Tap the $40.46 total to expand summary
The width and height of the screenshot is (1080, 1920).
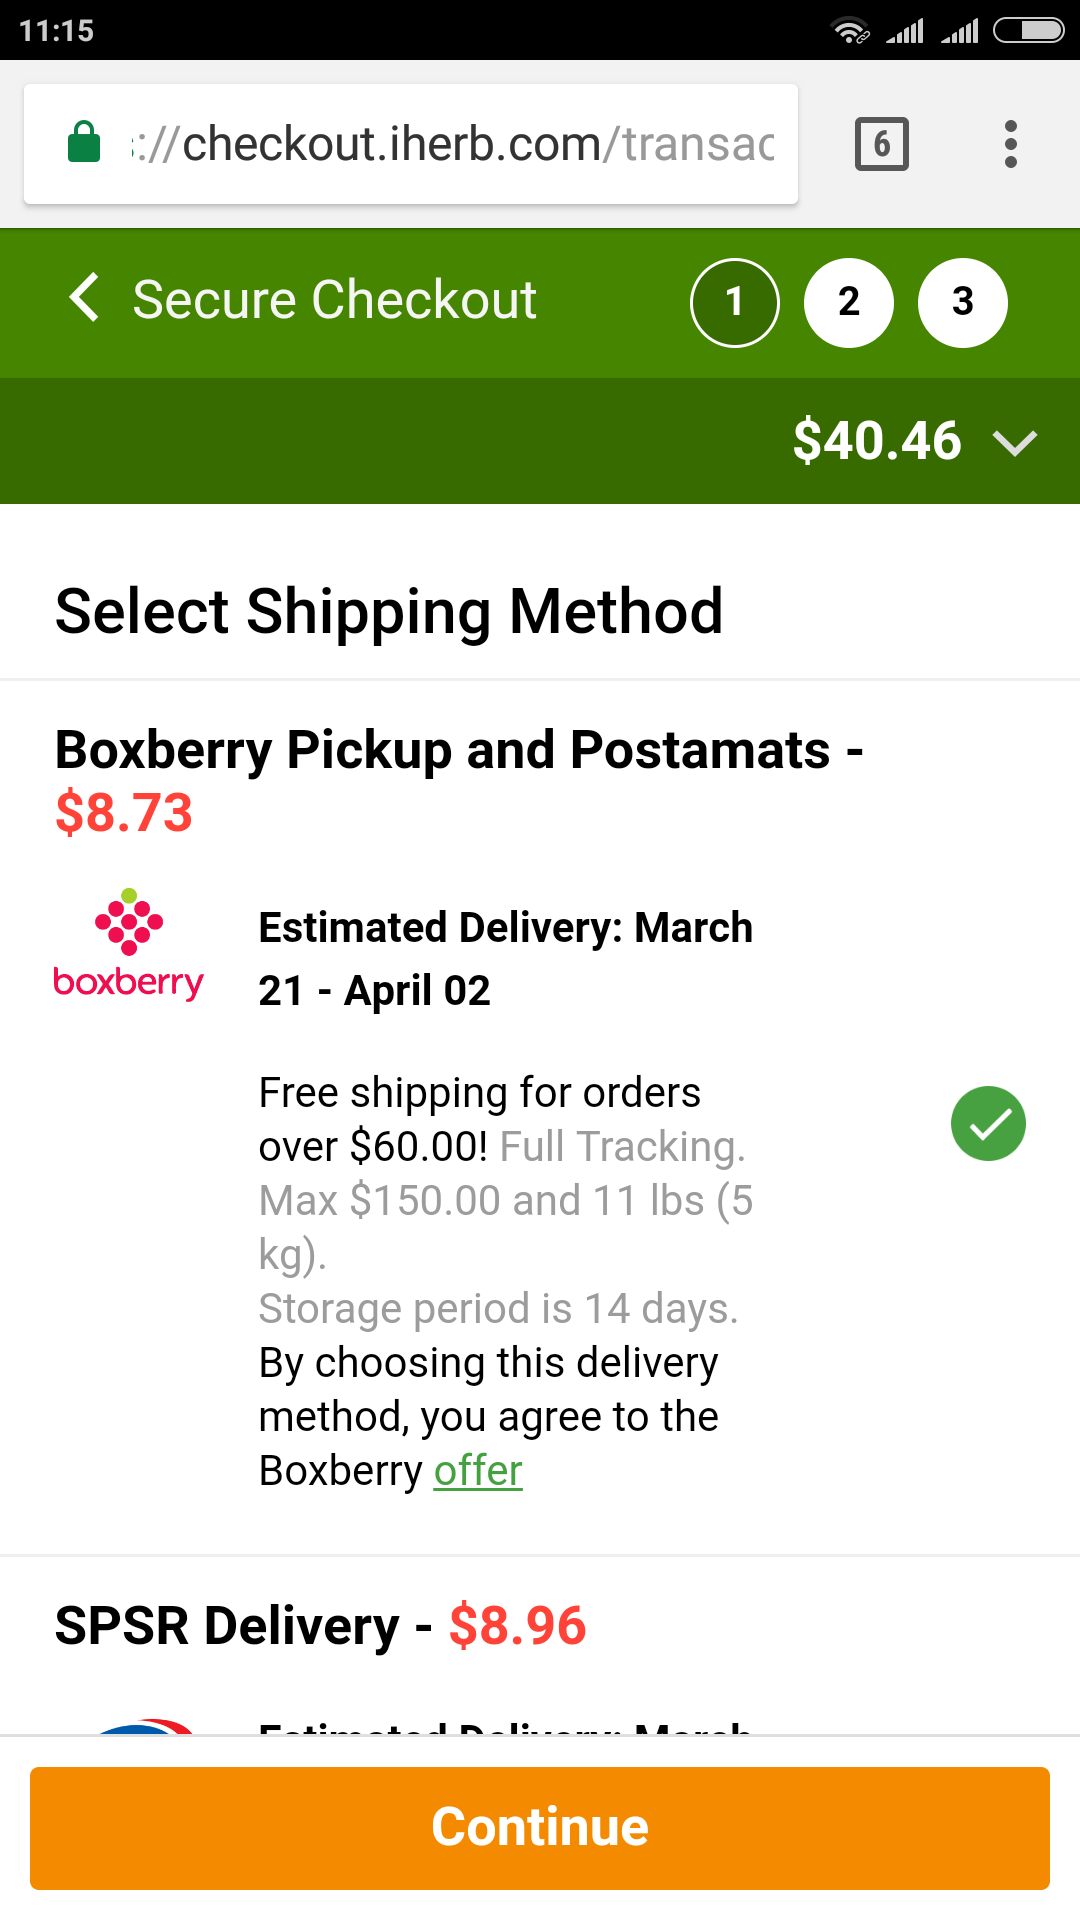(877, 441)
